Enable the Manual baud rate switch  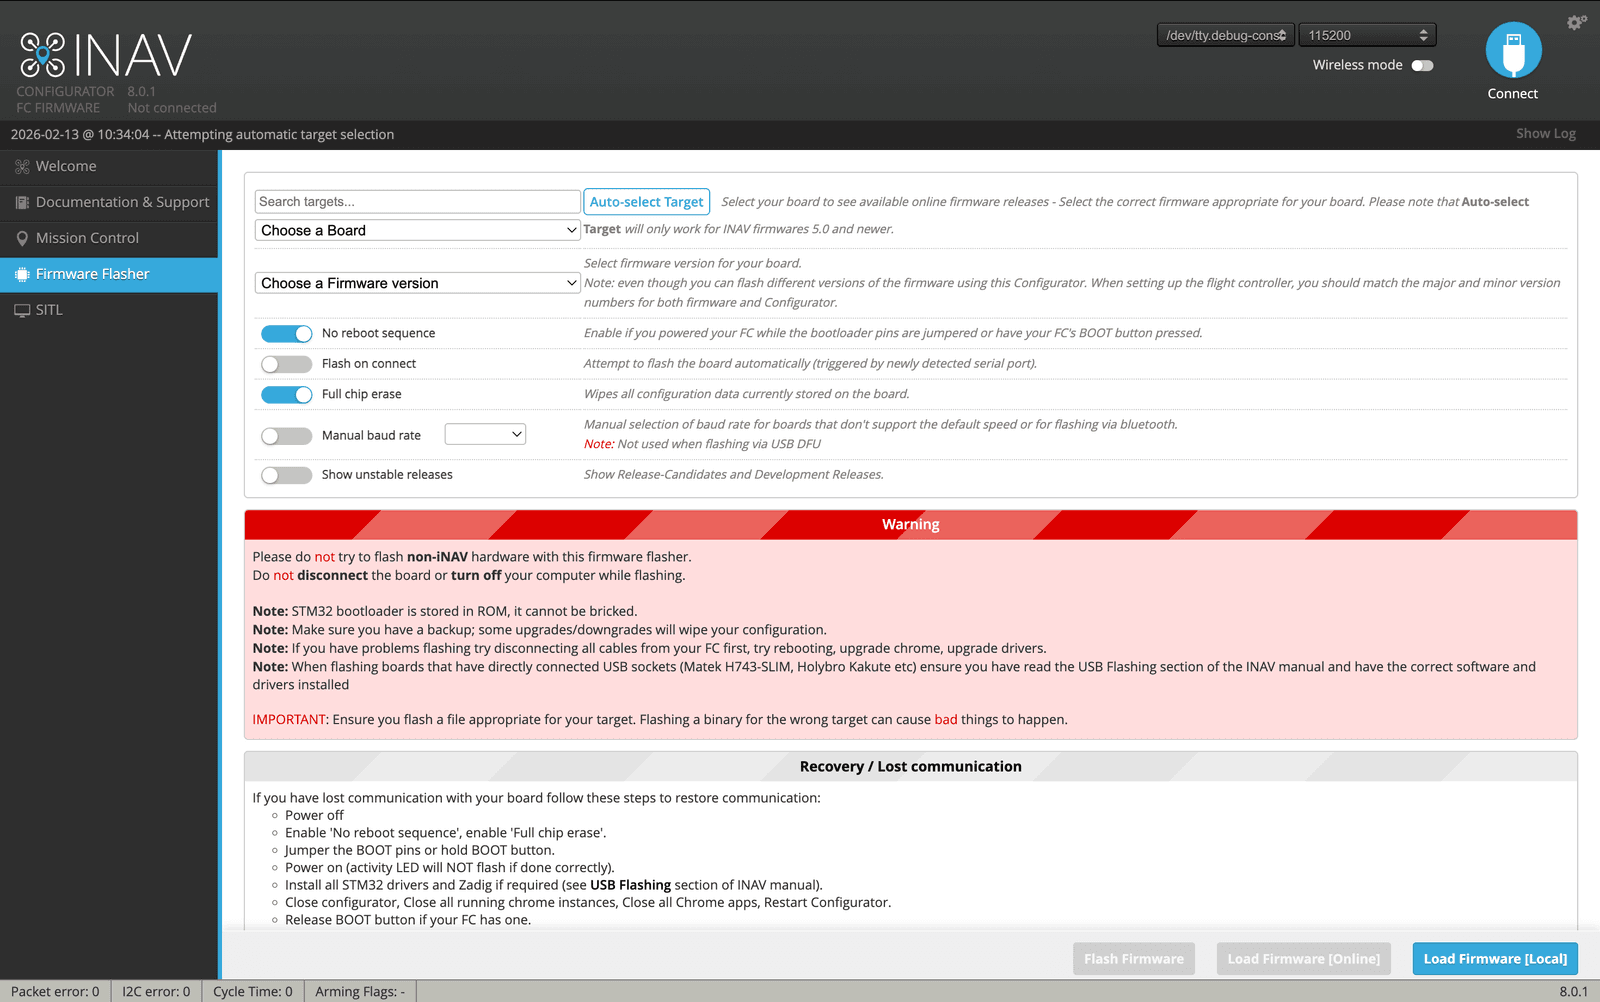[x=287, y=436]
